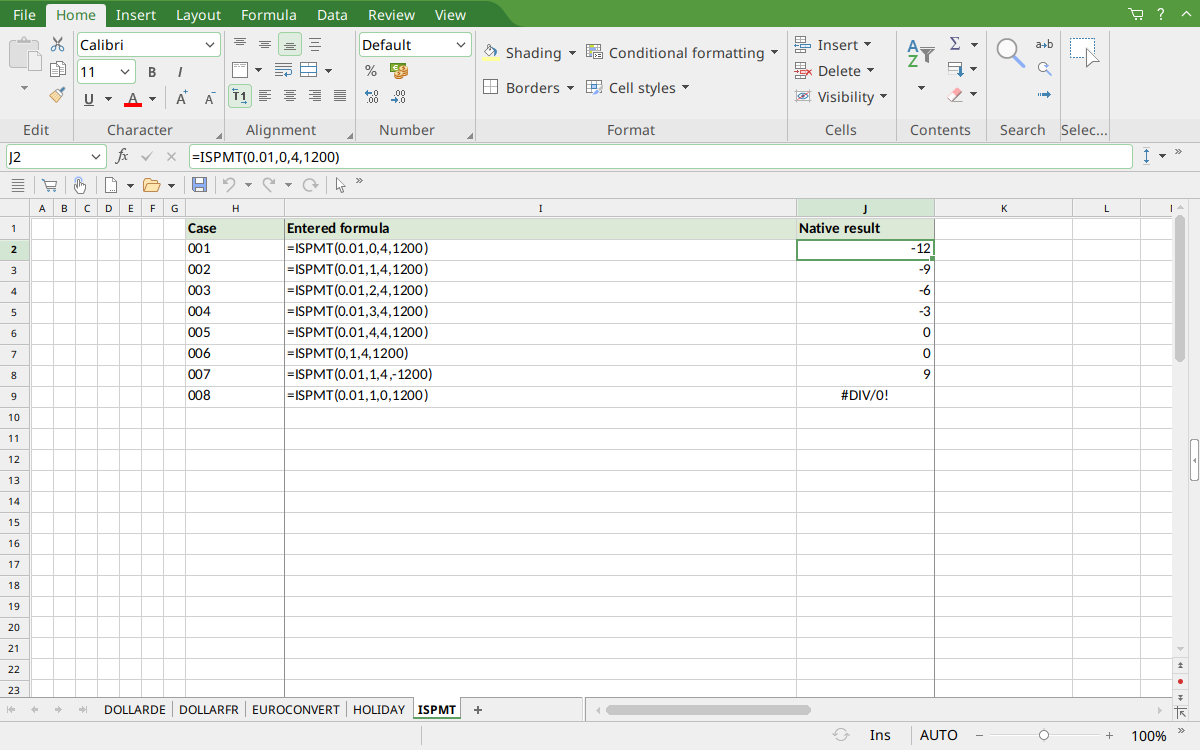The height and width of the screenshot is (750, 1200).
Task: Click the Select area icon
Action: click(x=1084, y=52)
